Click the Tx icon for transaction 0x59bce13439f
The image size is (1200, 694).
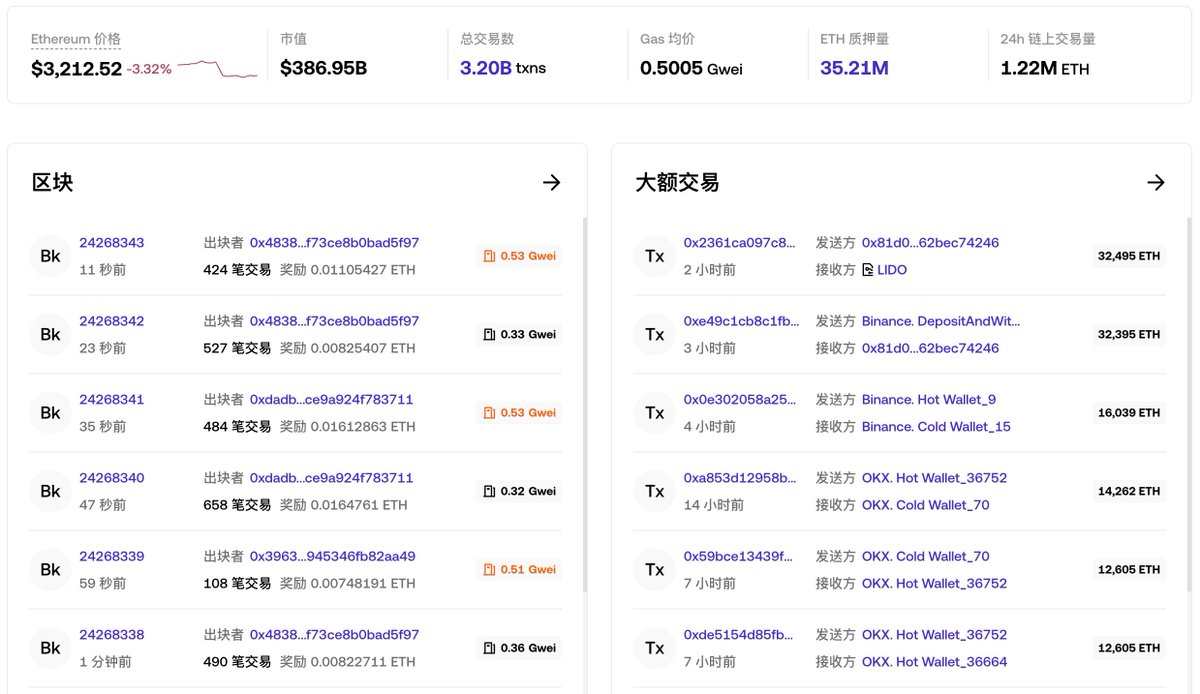(654, 570)
